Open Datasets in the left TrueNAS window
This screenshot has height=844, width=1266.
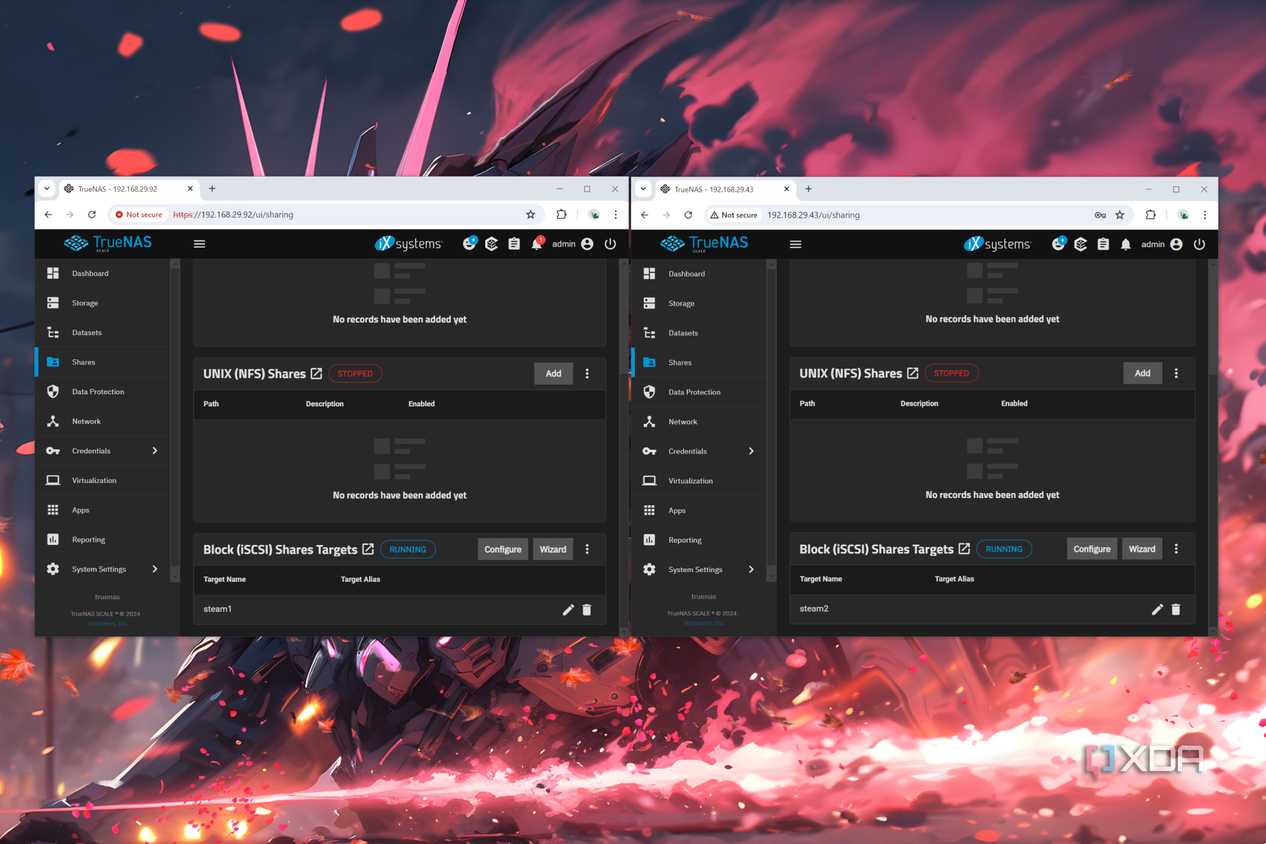pos(87,333)
